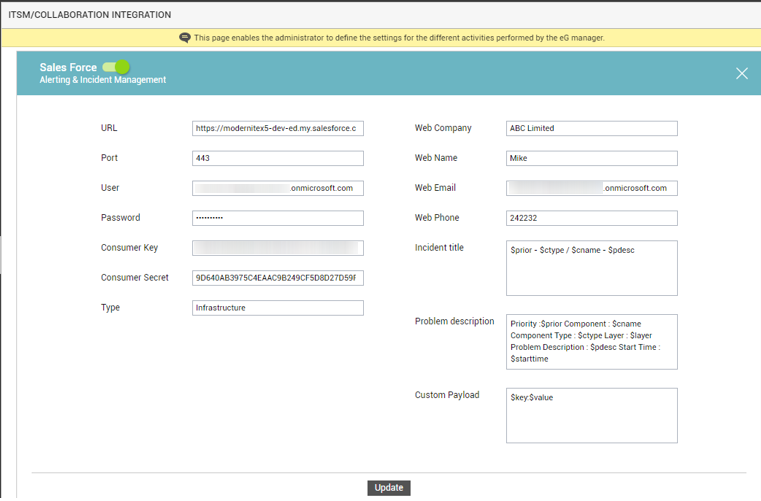The width and height of the screenshot is (761, 501).
Task: Click the Web Company label
Action: (x=443, y=128)
